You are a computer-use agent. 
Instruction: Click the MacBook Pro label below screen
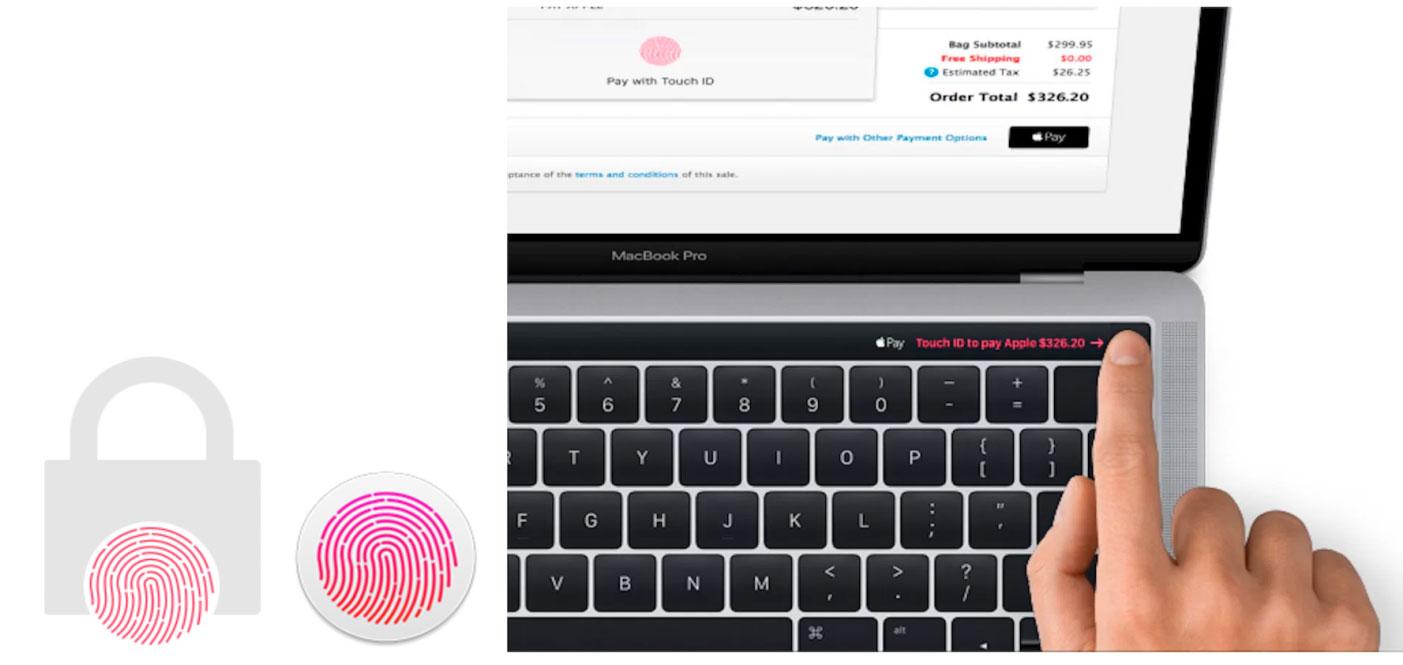(x=658, y=256)
